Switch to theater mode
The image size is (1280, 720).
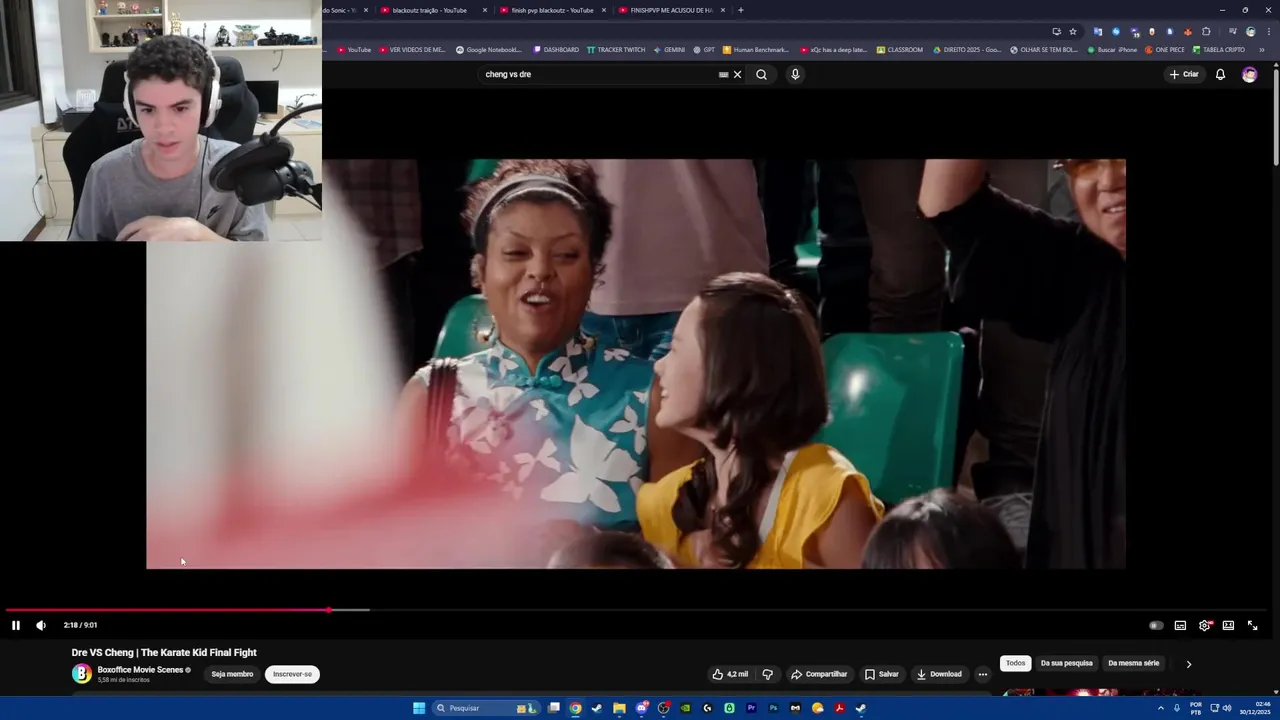(x=1228, y=625)
